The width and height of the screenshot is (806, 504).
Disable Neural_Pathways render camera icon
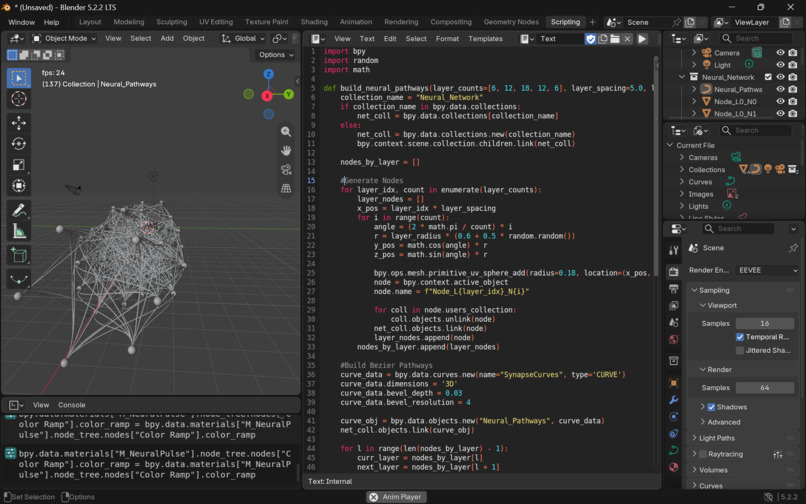point(793,89)
